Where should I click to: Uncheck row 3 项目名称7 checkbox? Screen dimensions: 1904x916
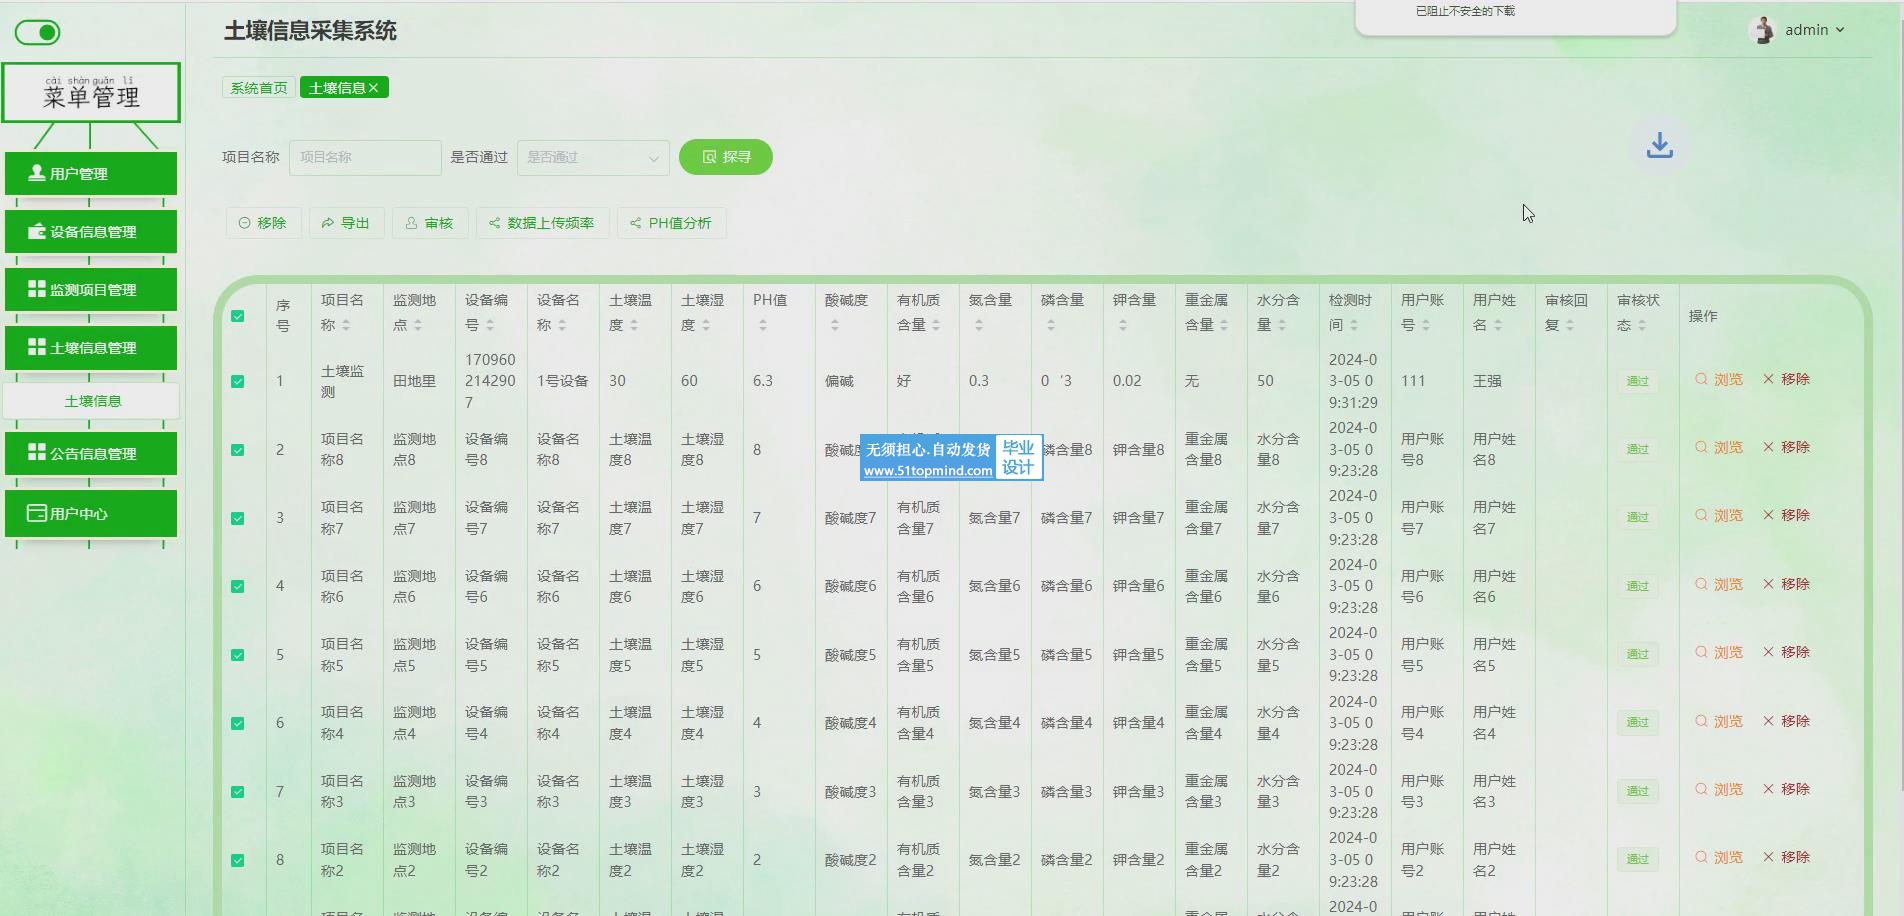coord(238,519)
